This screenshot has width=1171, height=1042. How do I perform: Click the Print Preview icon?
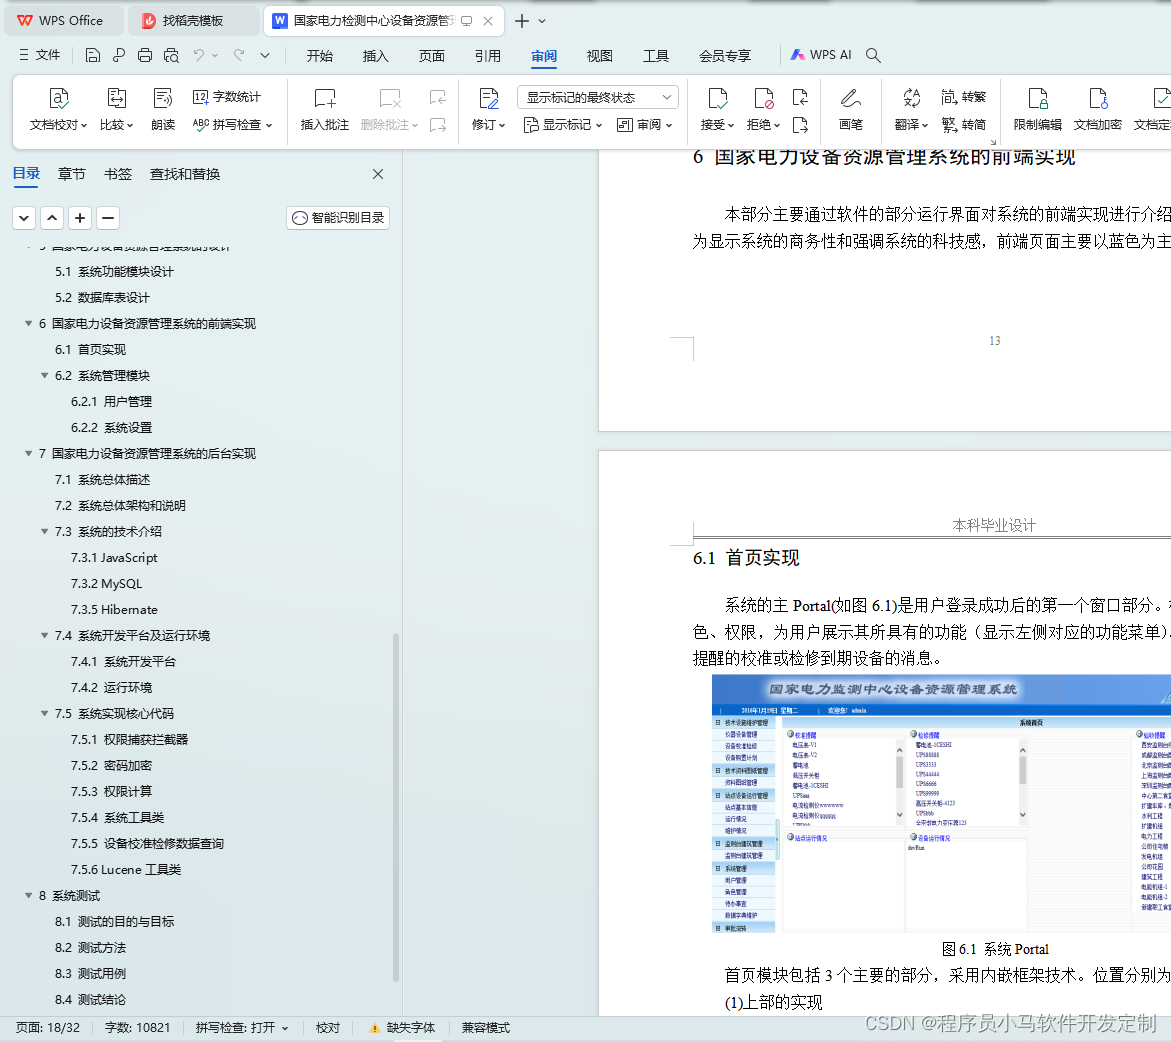(171, 55)
